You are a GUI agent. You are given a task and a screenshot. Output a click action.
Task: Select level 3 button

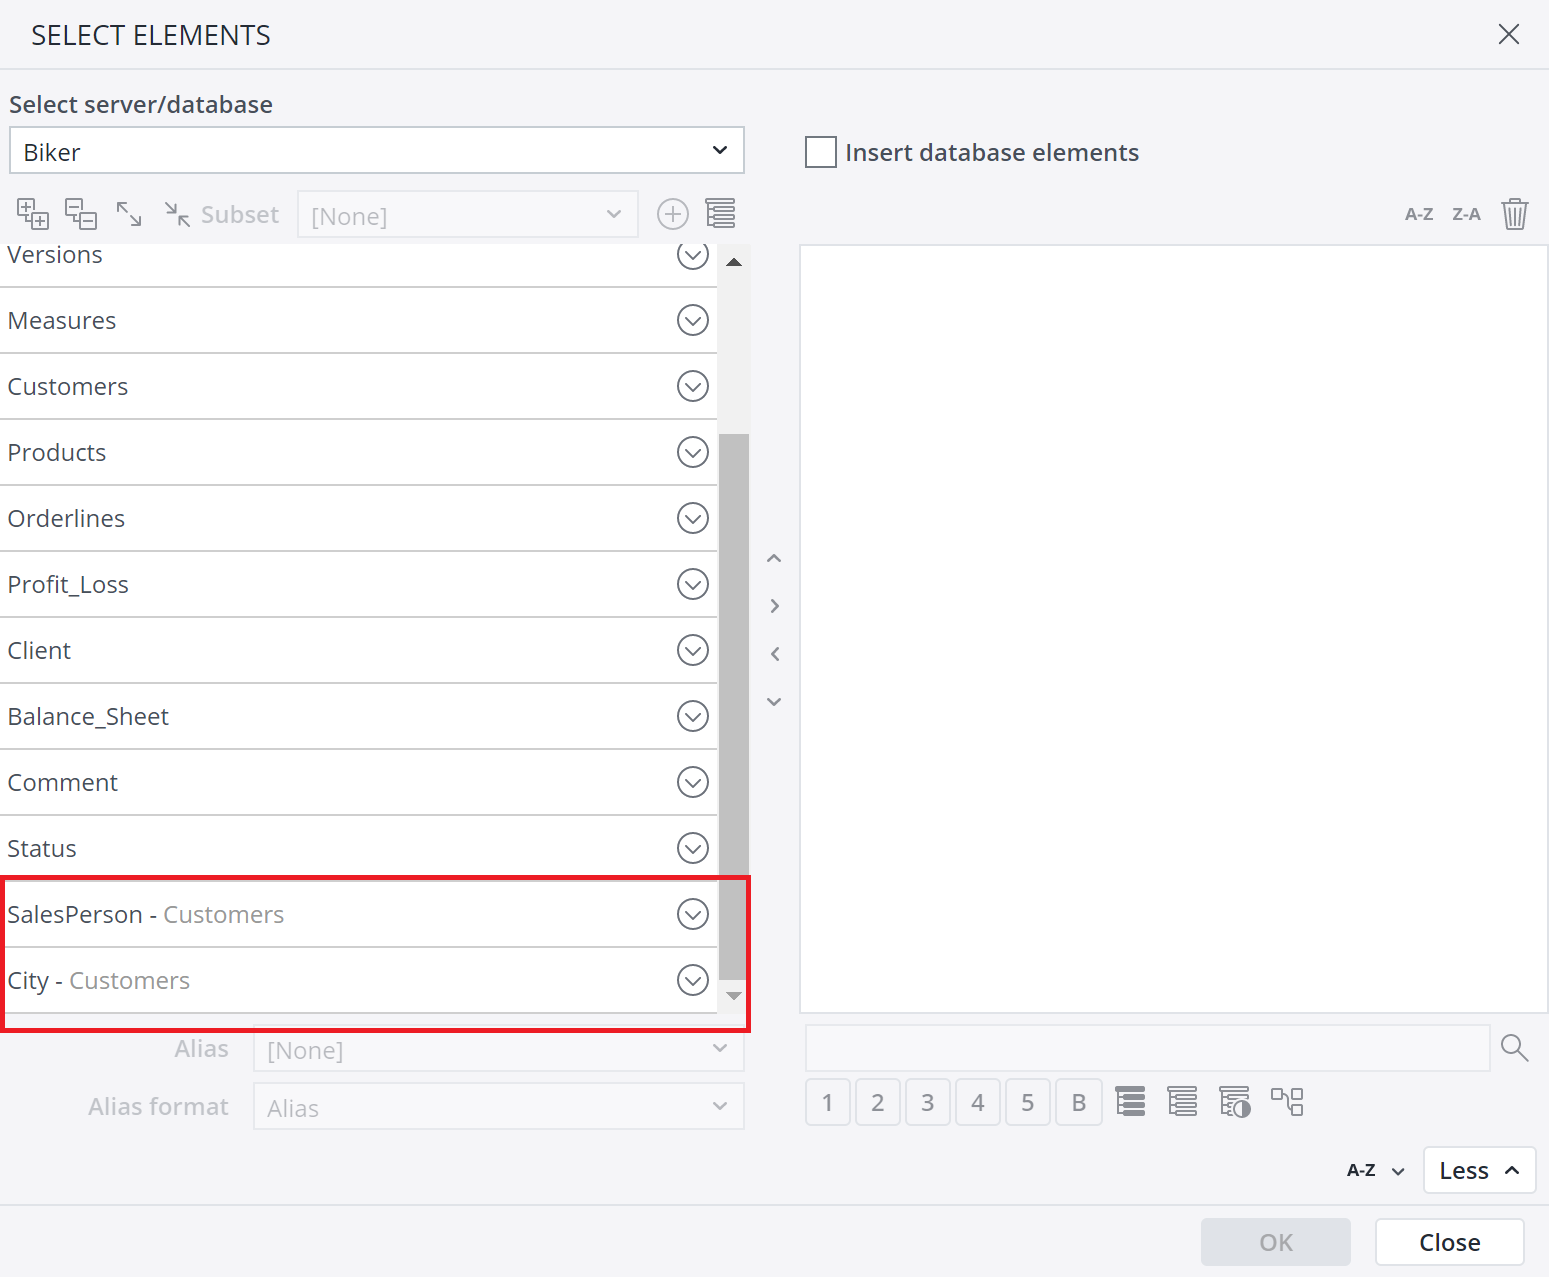[x=927, y=1102]
